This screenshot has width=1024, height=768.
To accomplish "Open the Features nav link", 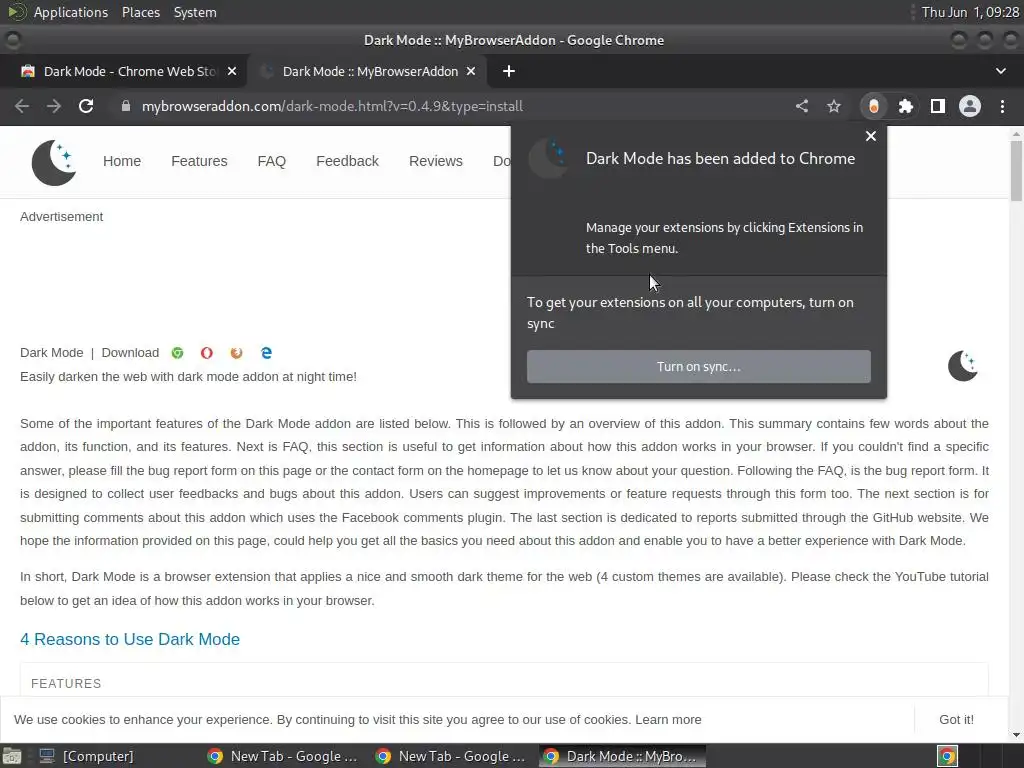I will coord(199,161).
